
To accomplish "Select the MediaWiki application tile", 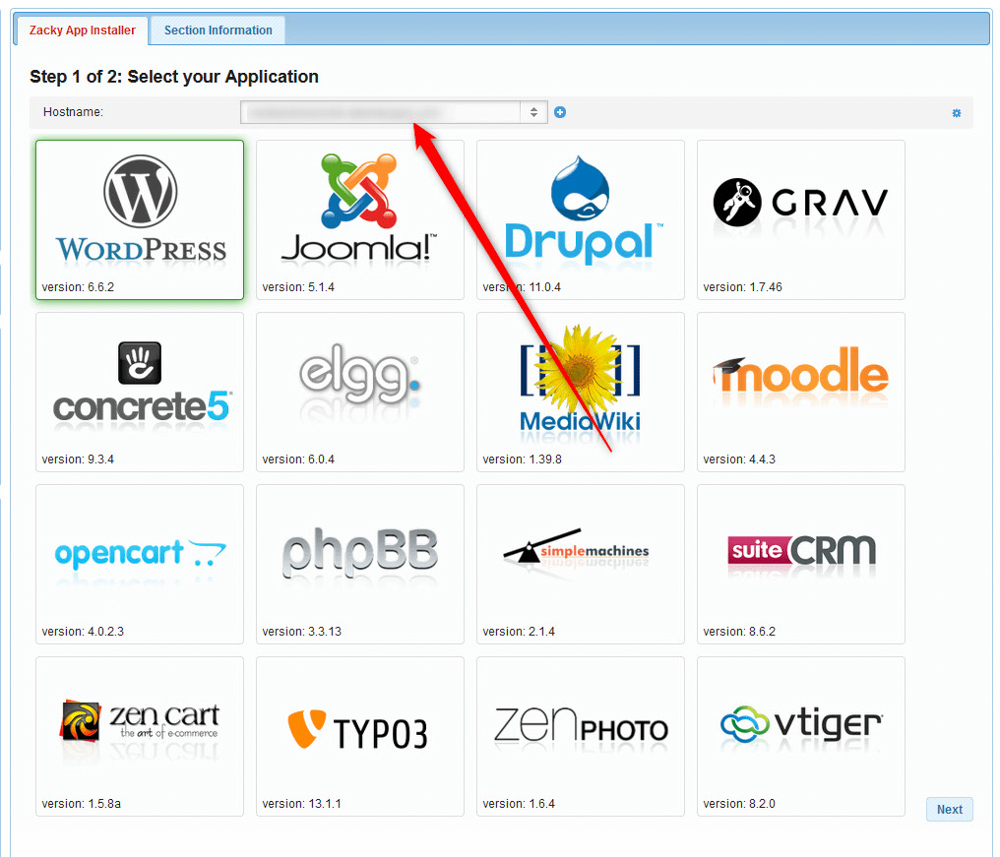I will point(579,392).
